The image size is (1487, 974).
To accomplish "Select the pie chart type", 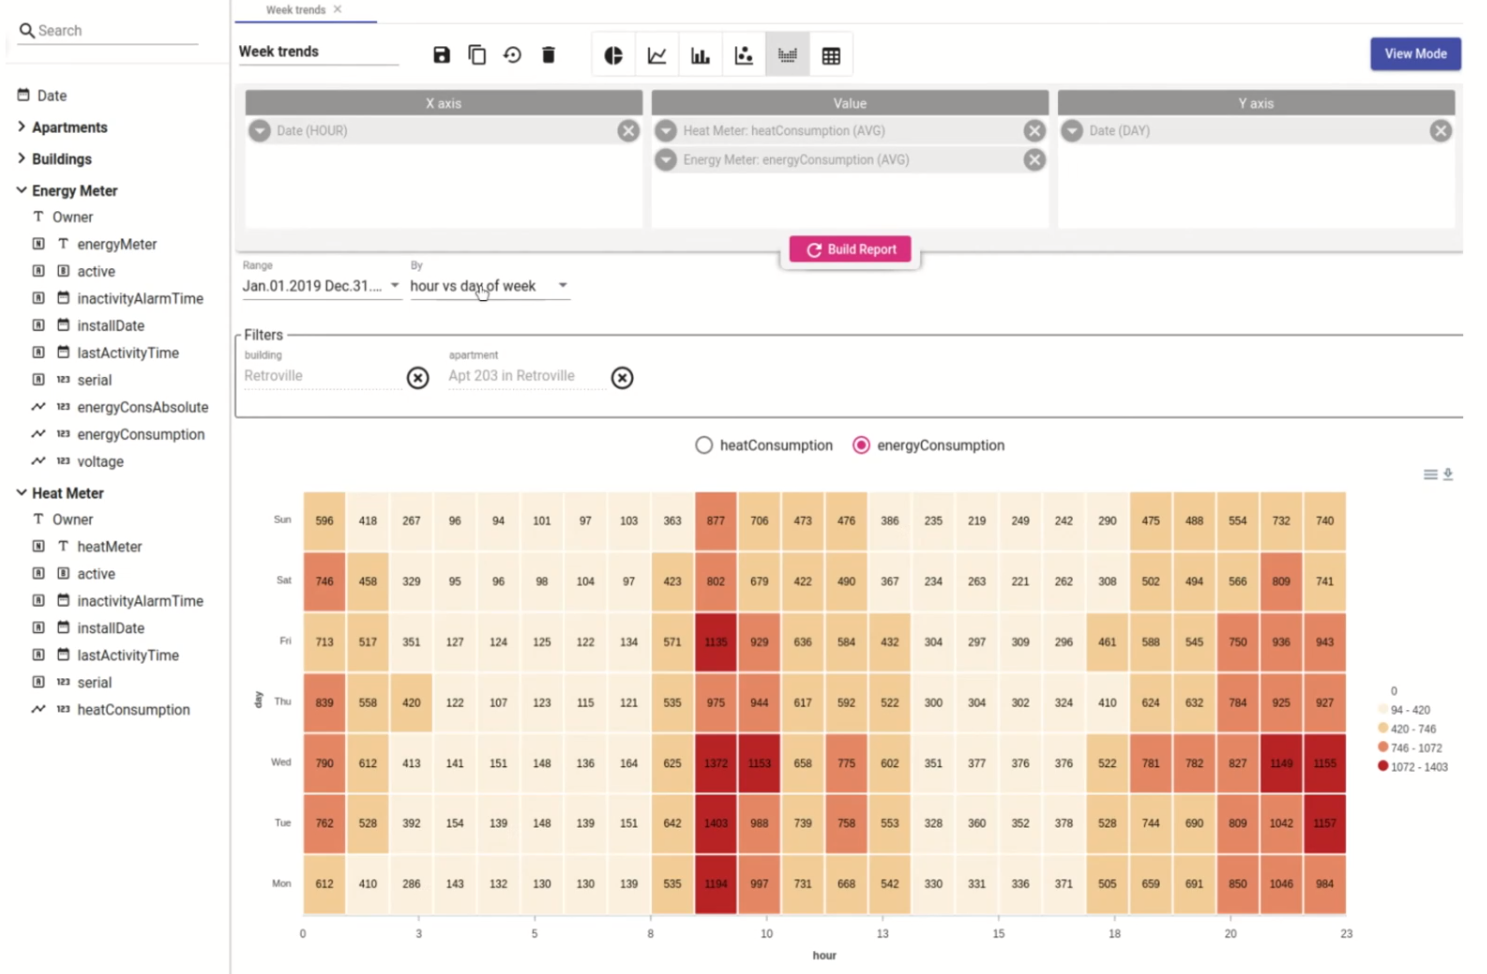I will pos(613,56).
